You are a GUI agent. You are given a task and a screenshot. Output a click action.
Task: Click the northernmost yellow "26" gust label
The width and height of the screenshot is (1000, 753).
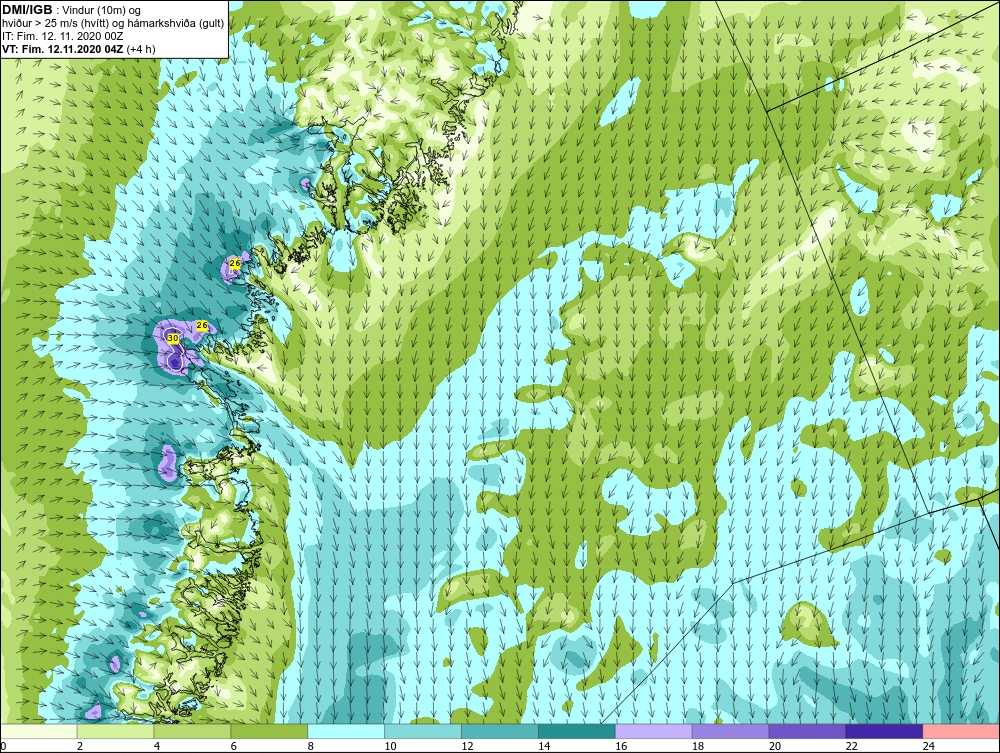coord(235,263)
